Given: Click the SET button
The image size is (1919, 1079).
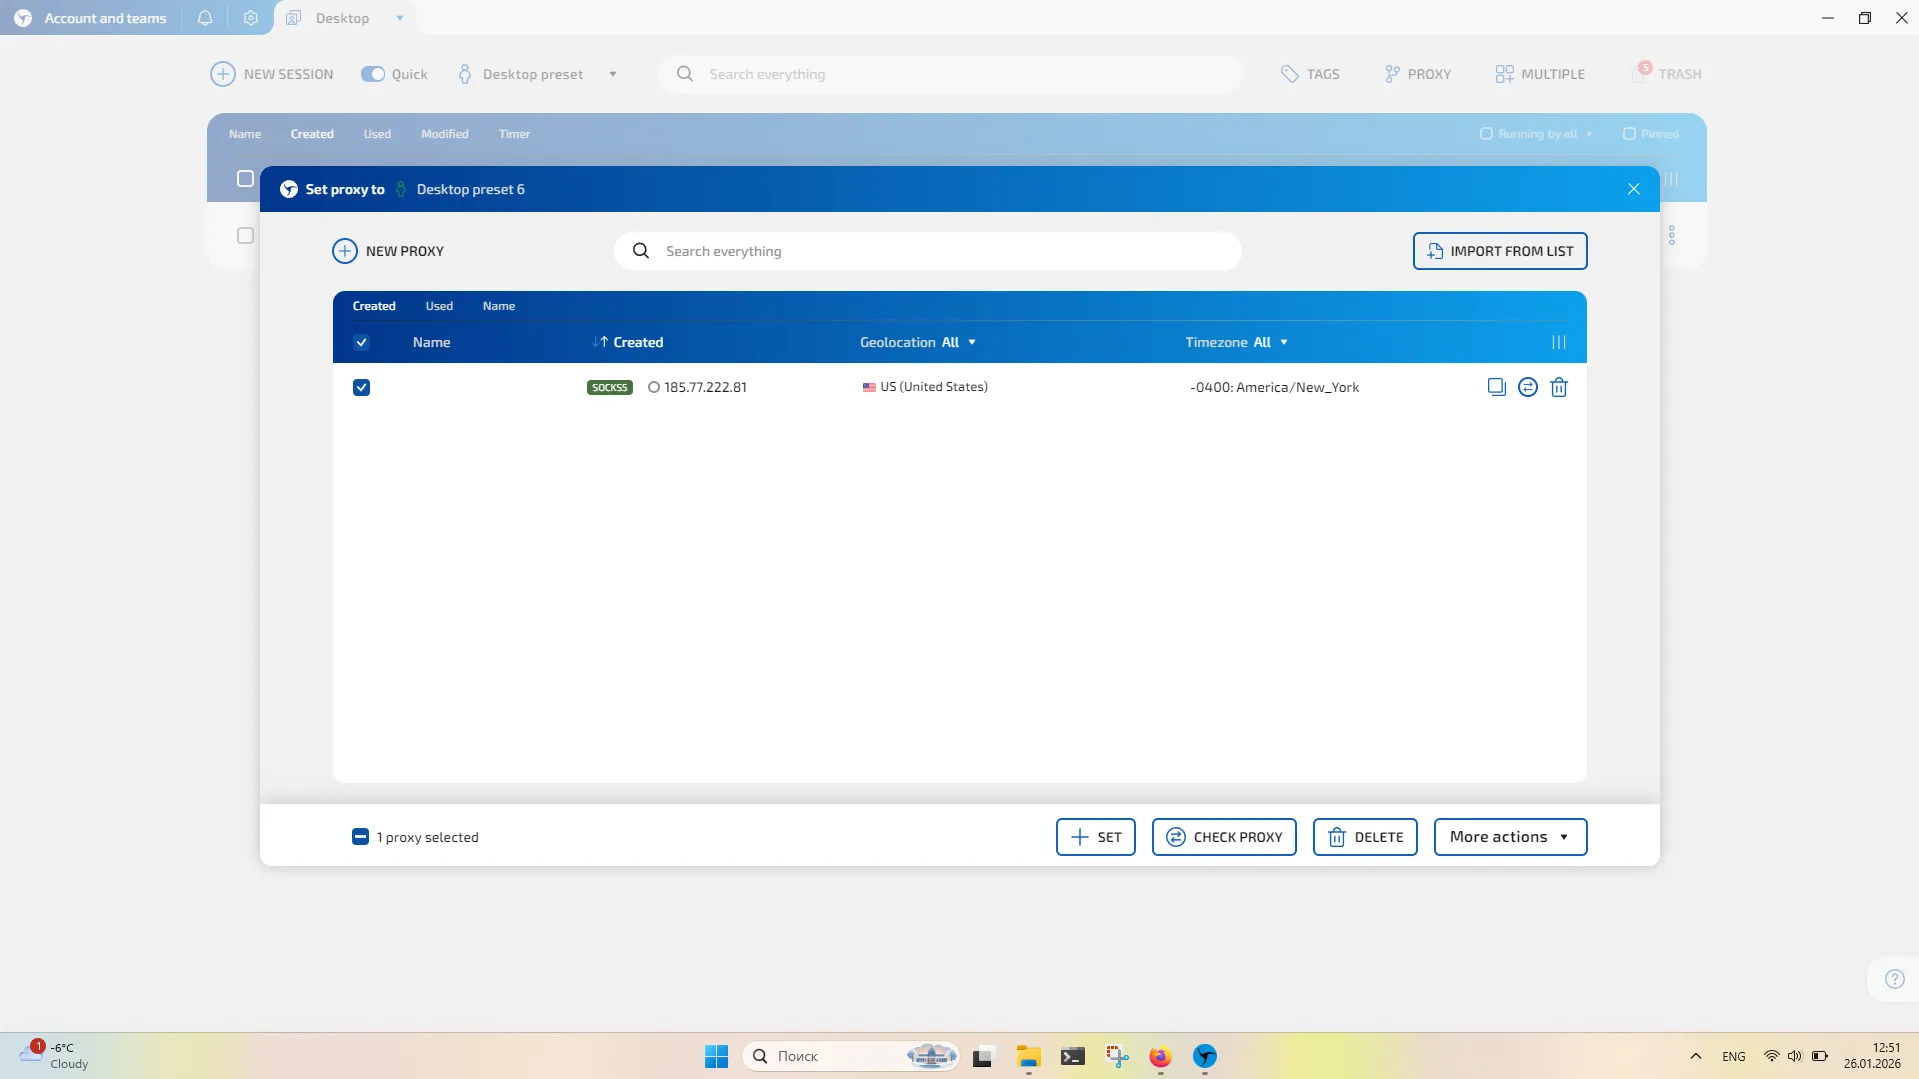Looking at the screenshot, I should pyautogui.click(x=1095, y=837).
